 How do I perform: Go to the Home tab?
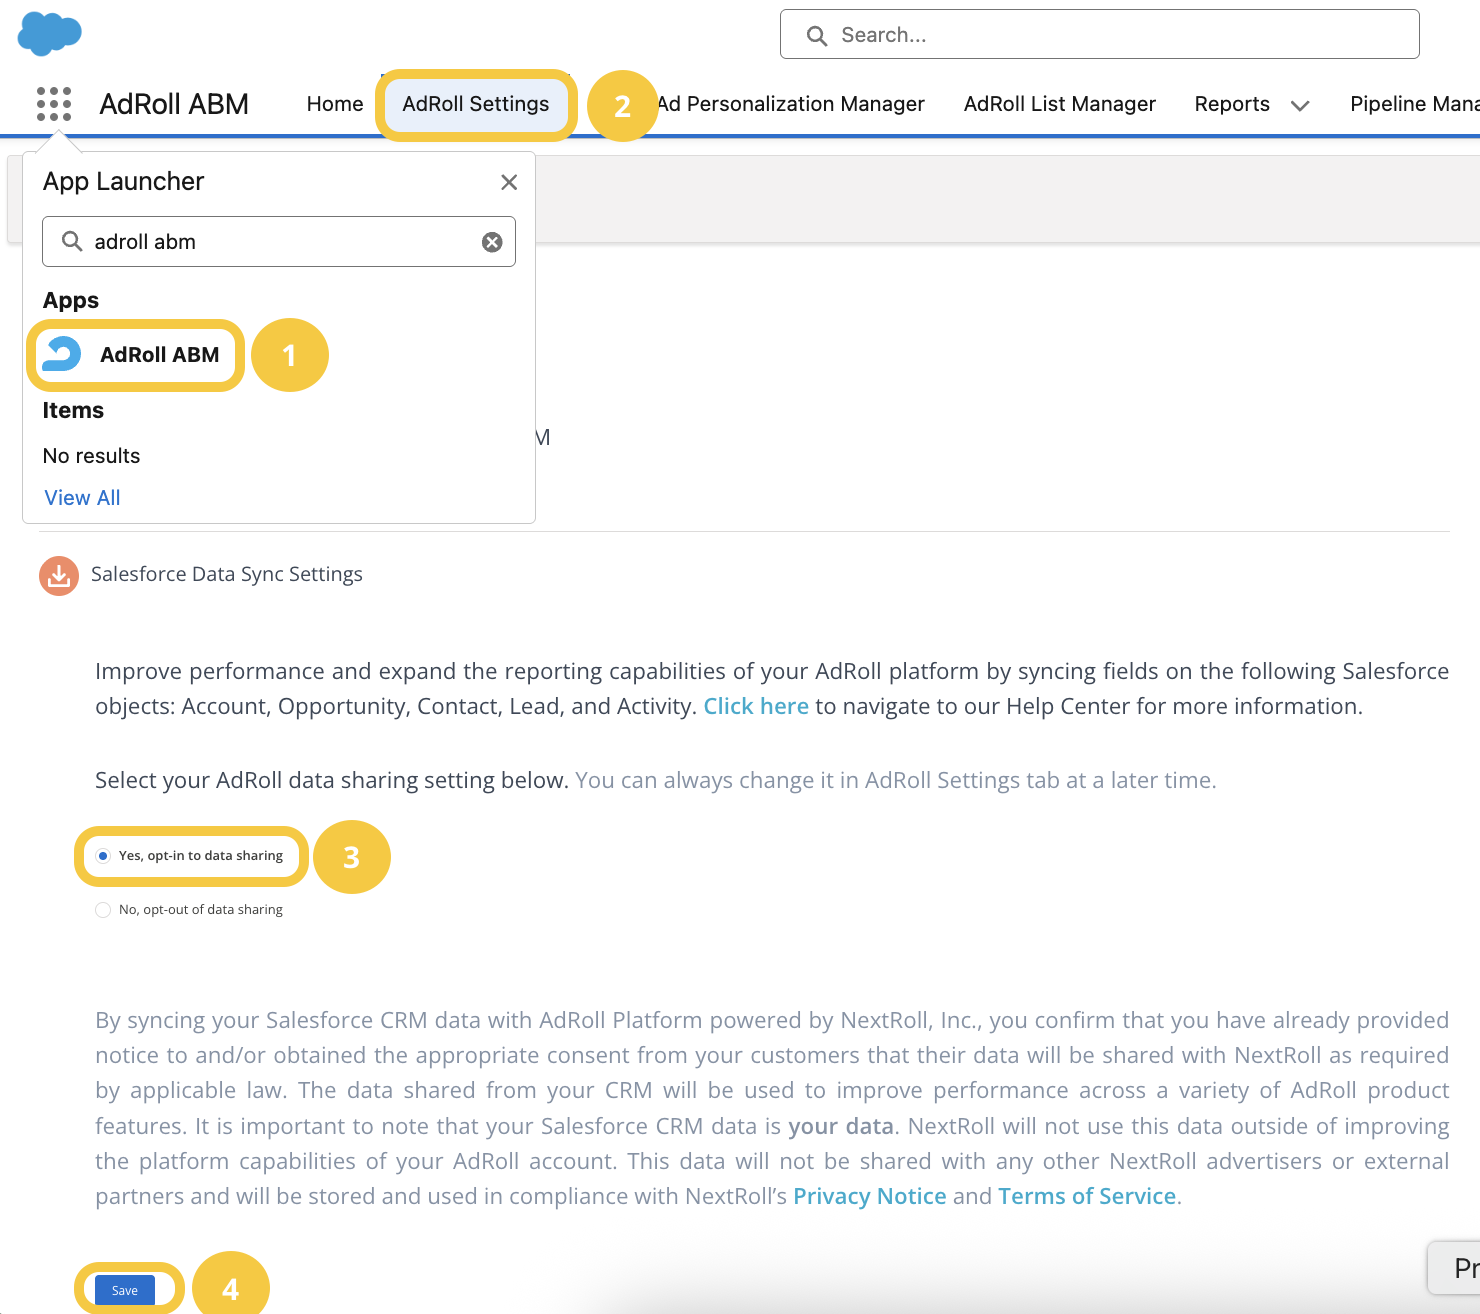click(335, 104)
